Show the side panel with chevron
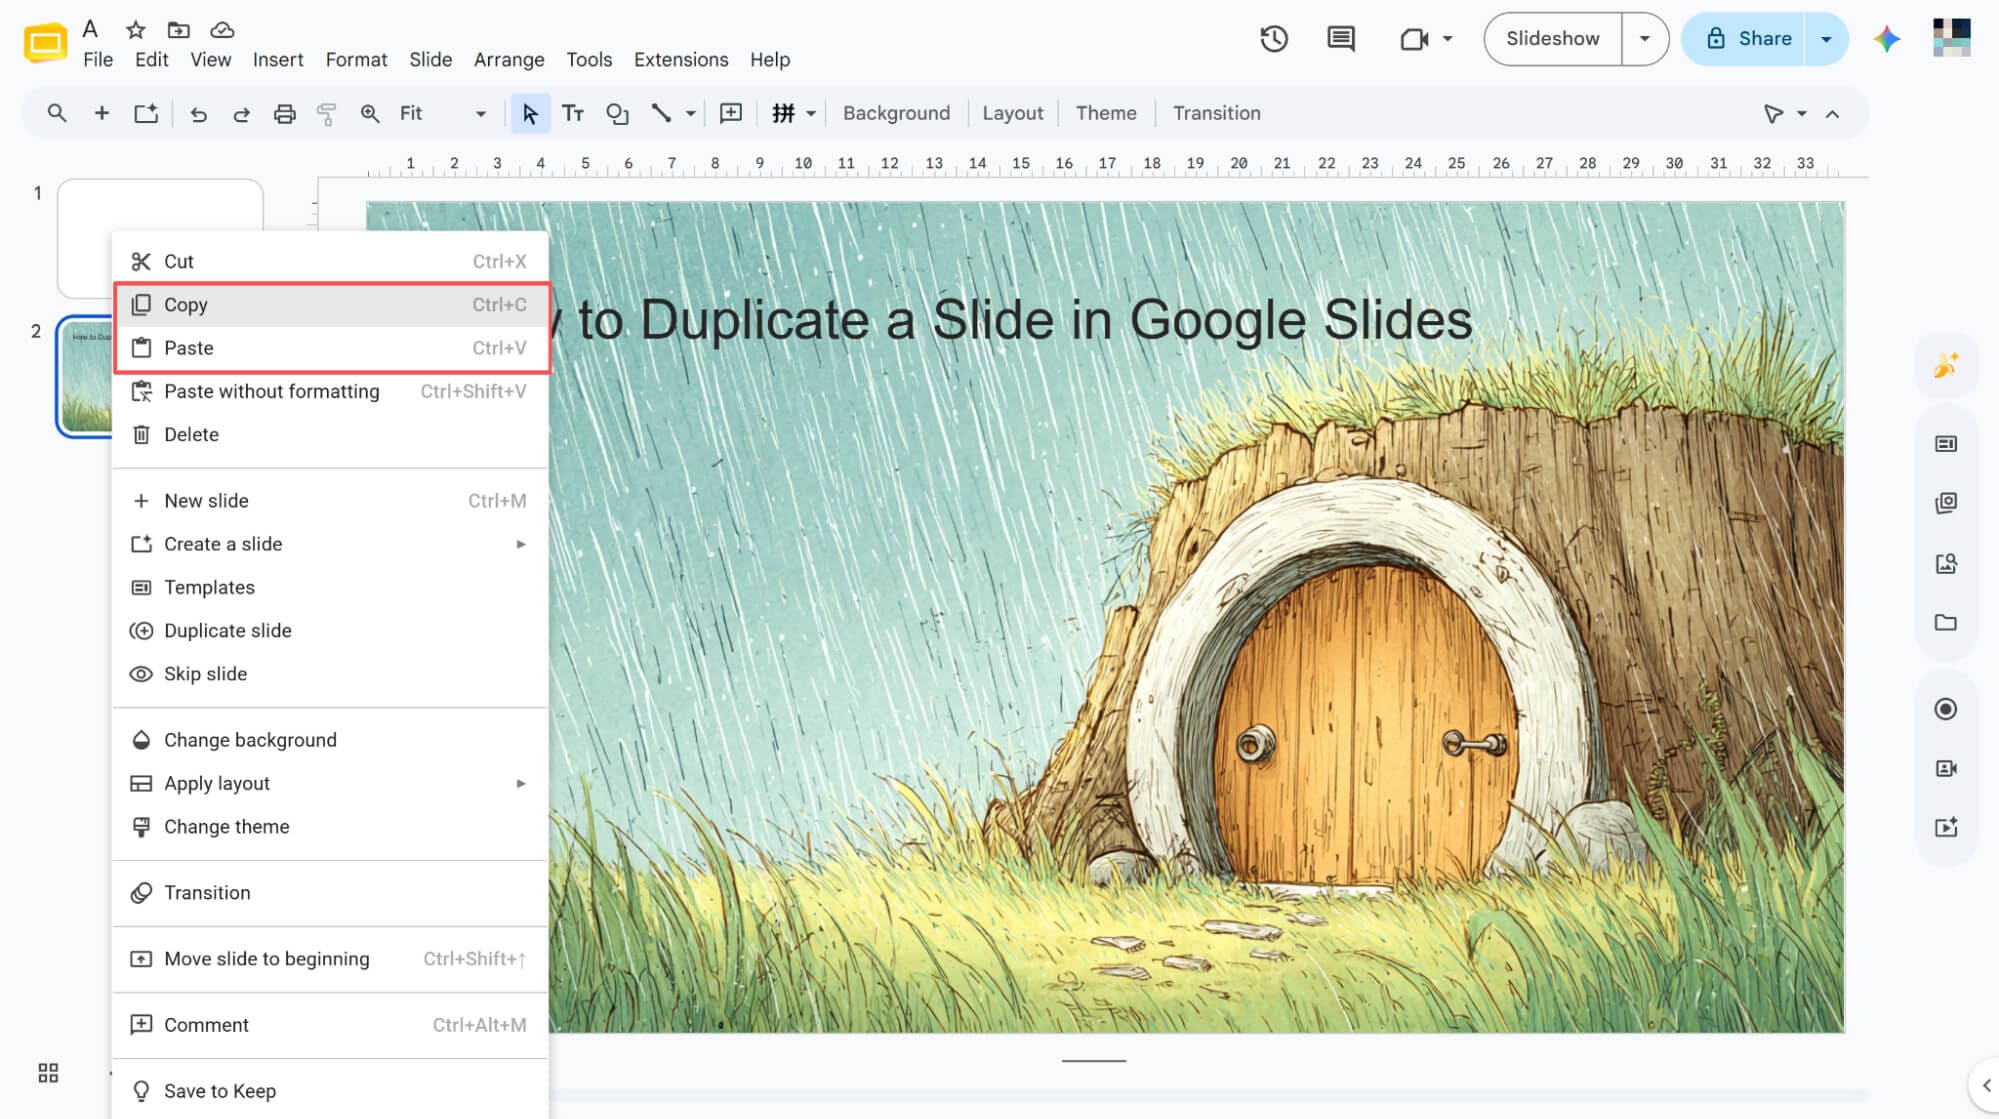The width and height of the screenshot is (1999, 1119). click(x=1986, y=1085)
